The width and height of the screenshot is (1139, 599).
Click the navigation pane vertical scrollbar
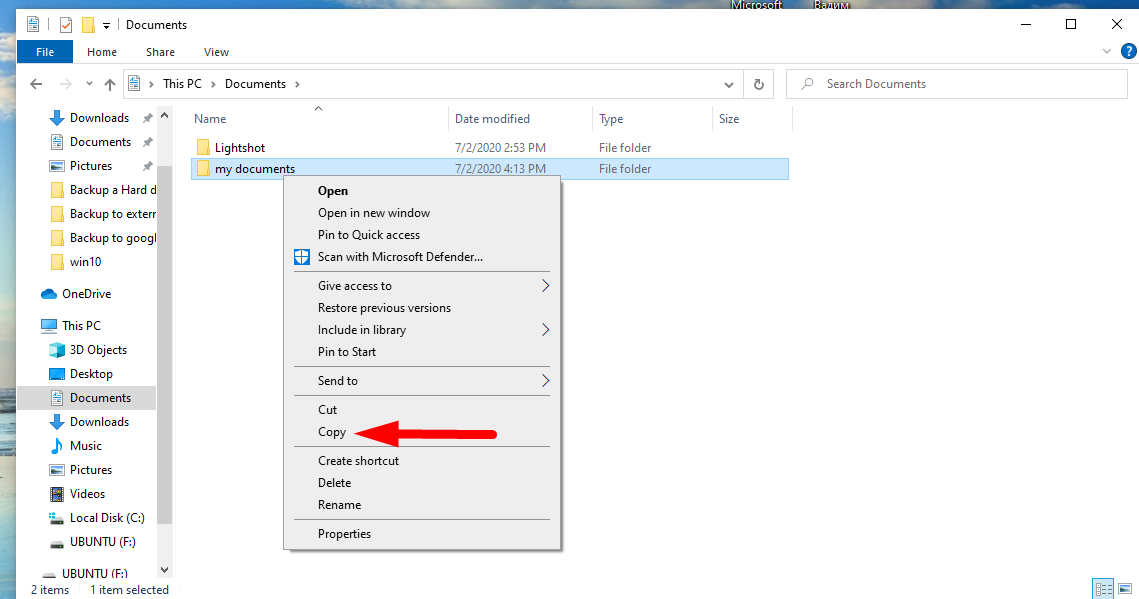[x=165, y=350]
